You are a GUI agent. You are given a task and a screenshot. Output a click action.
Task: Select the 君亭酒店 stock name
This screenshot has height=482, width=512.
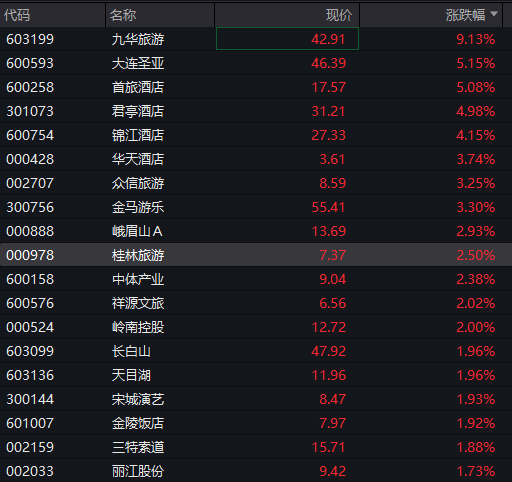coord(138,111)
